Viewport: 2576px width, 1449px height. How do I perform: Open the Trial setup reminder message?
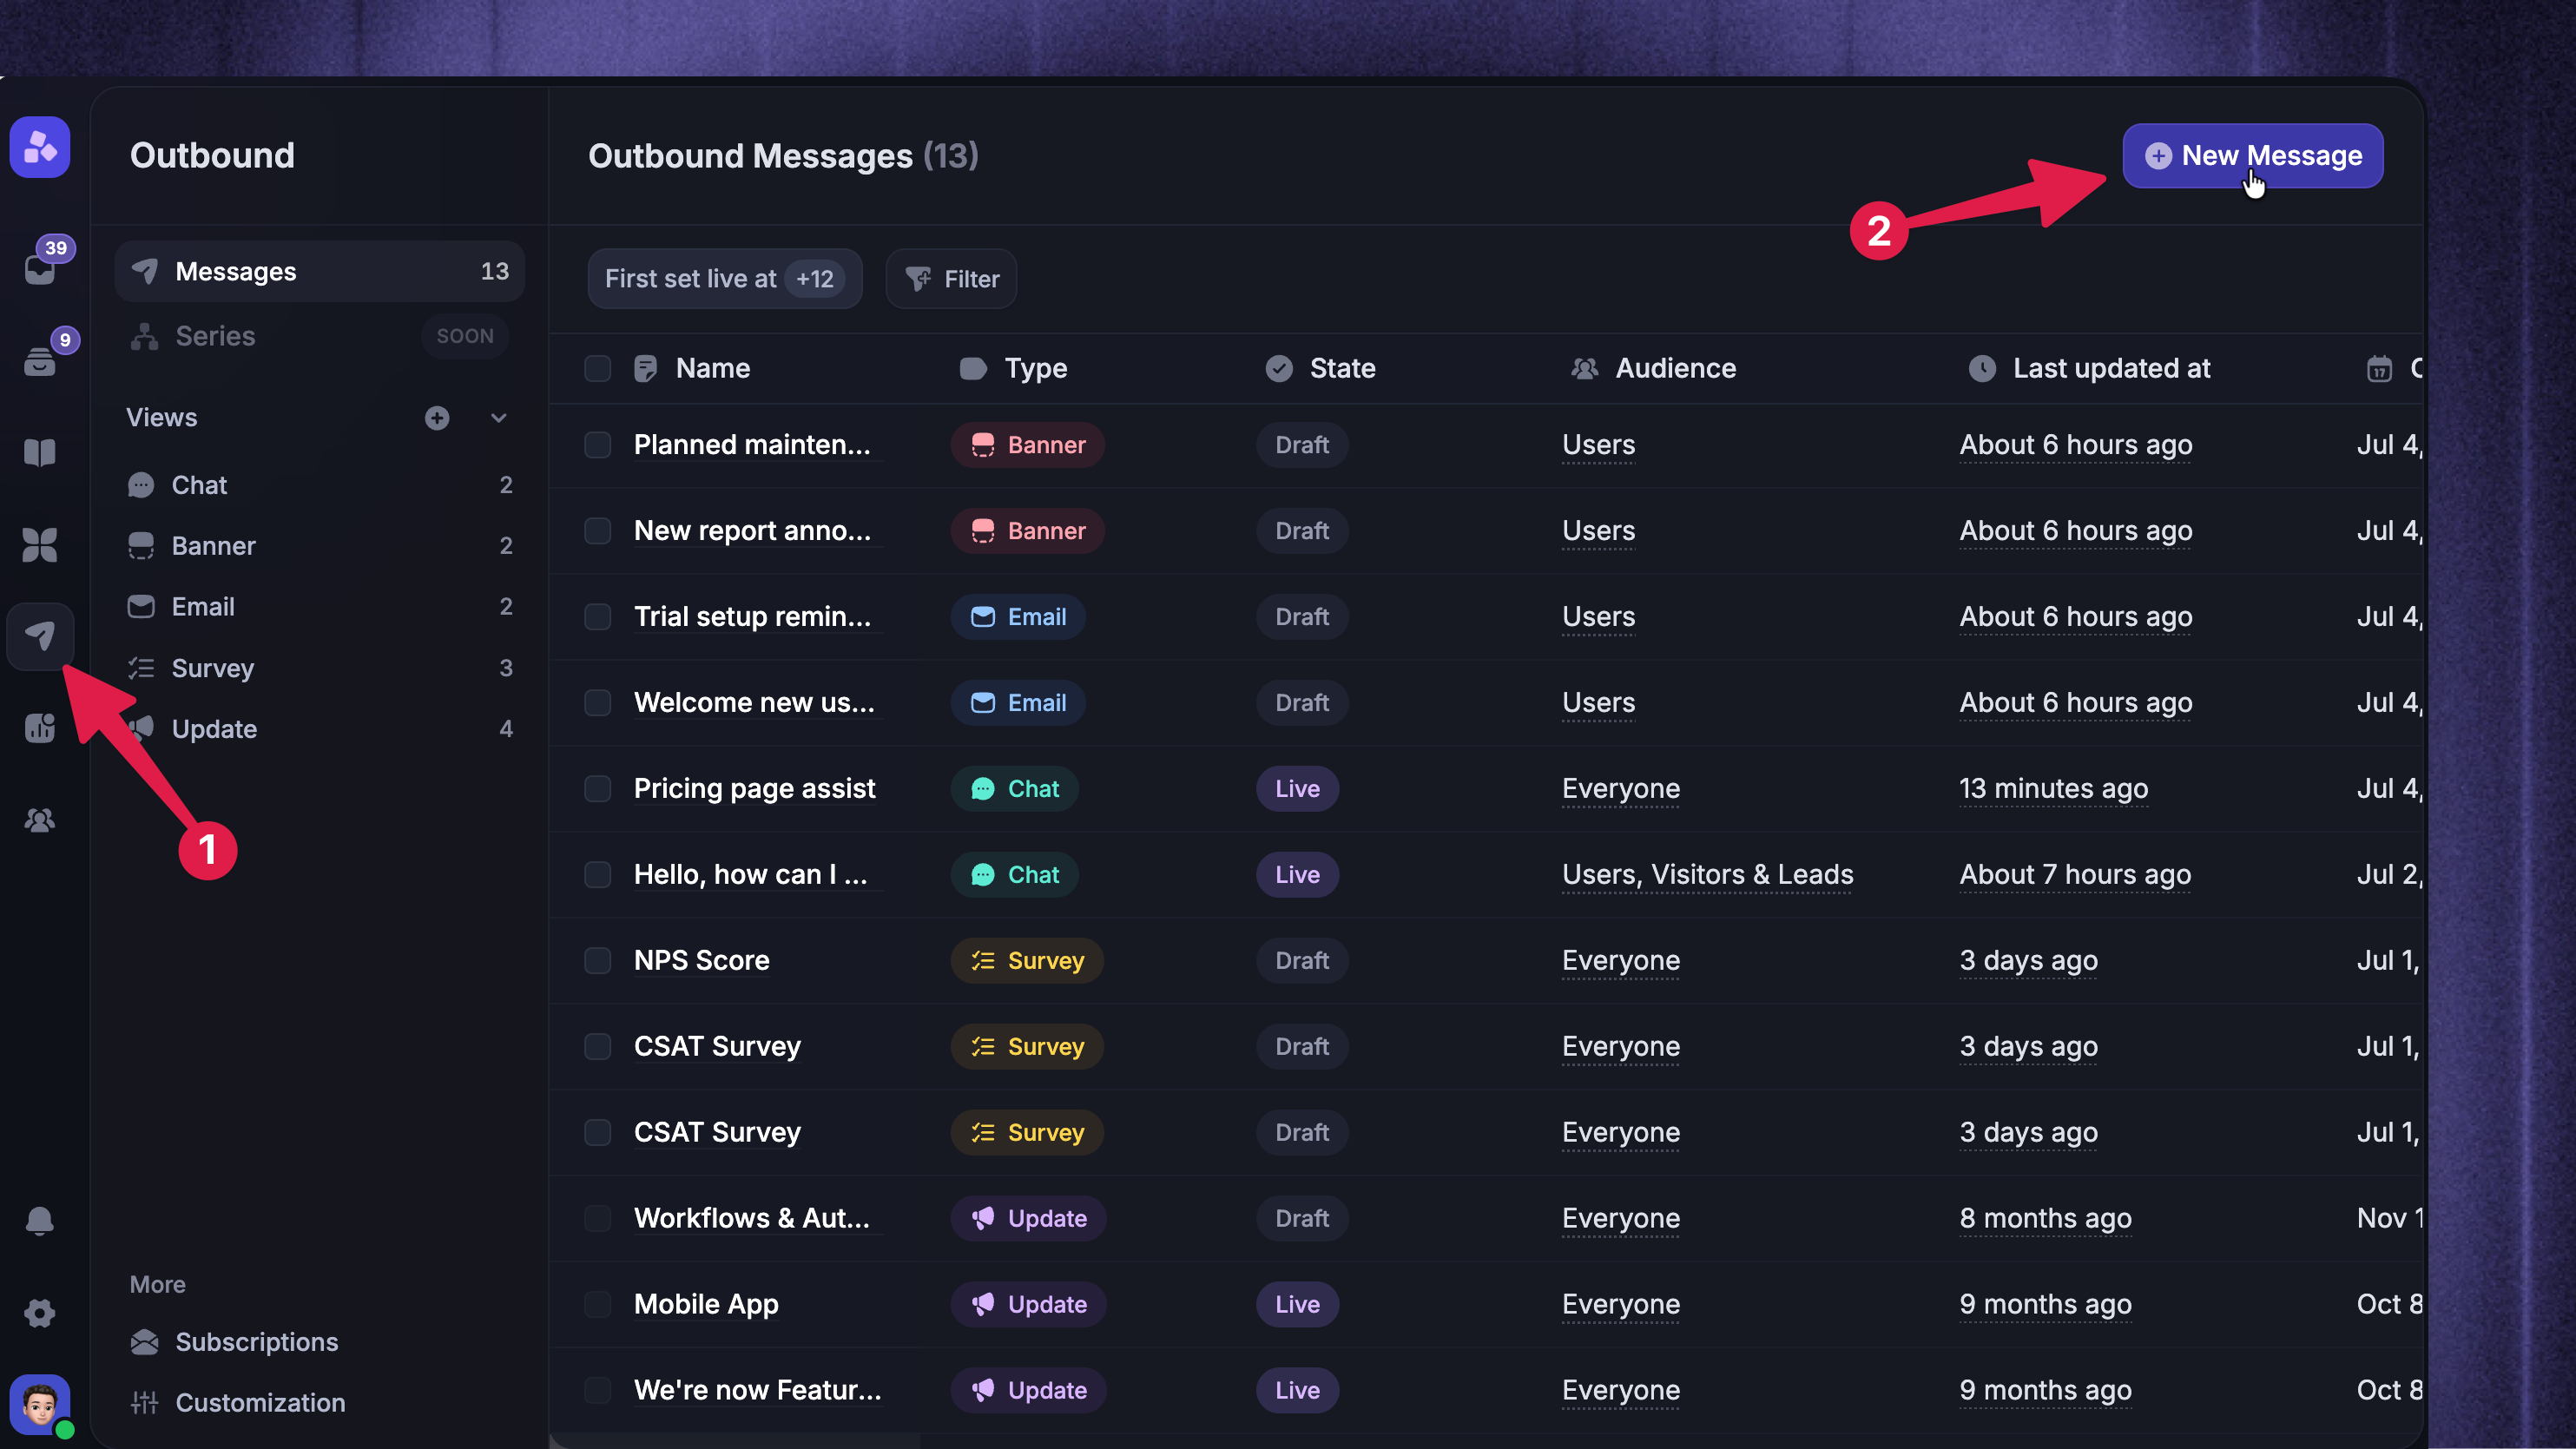[x=752, y=617]
